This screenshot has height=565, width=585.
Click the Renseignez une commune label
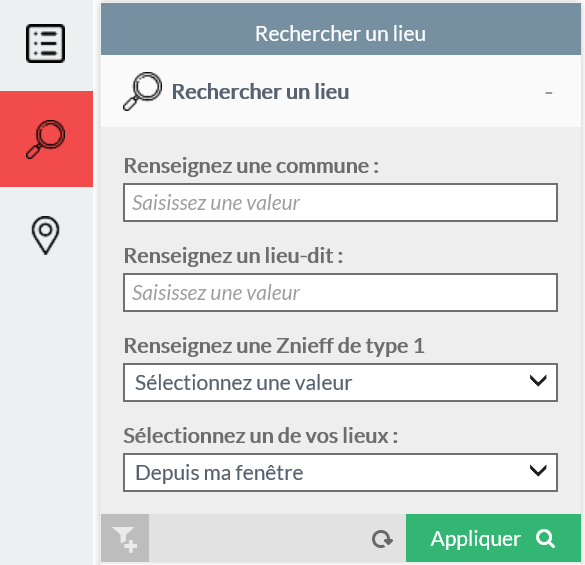251,166
